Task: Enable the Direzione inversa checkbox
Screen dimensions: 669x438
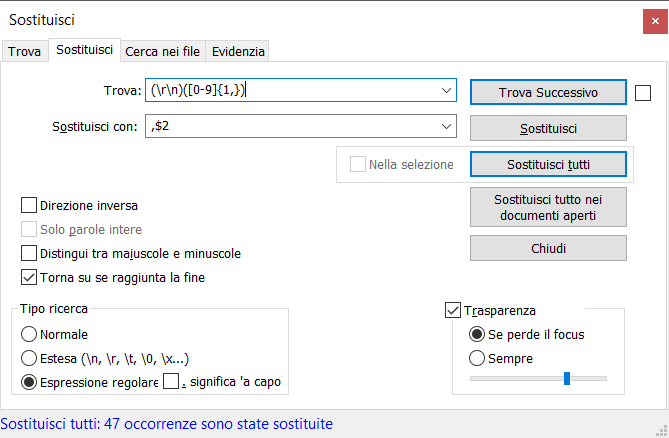Action: point(29,206)
